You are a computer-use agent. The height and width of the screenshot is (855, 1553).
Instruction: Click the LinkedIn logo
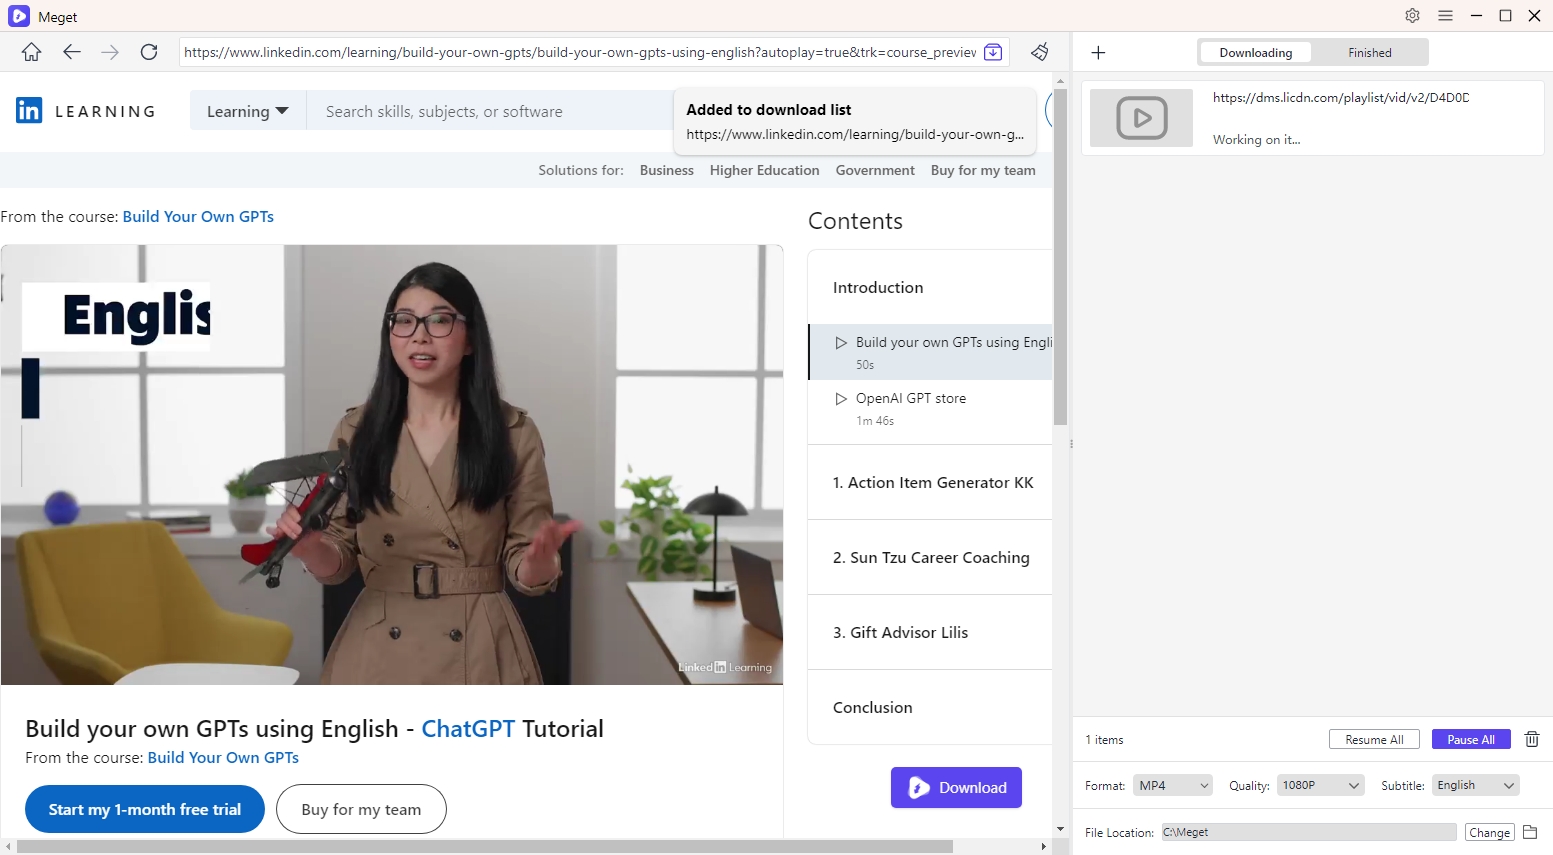pos(29,110)
